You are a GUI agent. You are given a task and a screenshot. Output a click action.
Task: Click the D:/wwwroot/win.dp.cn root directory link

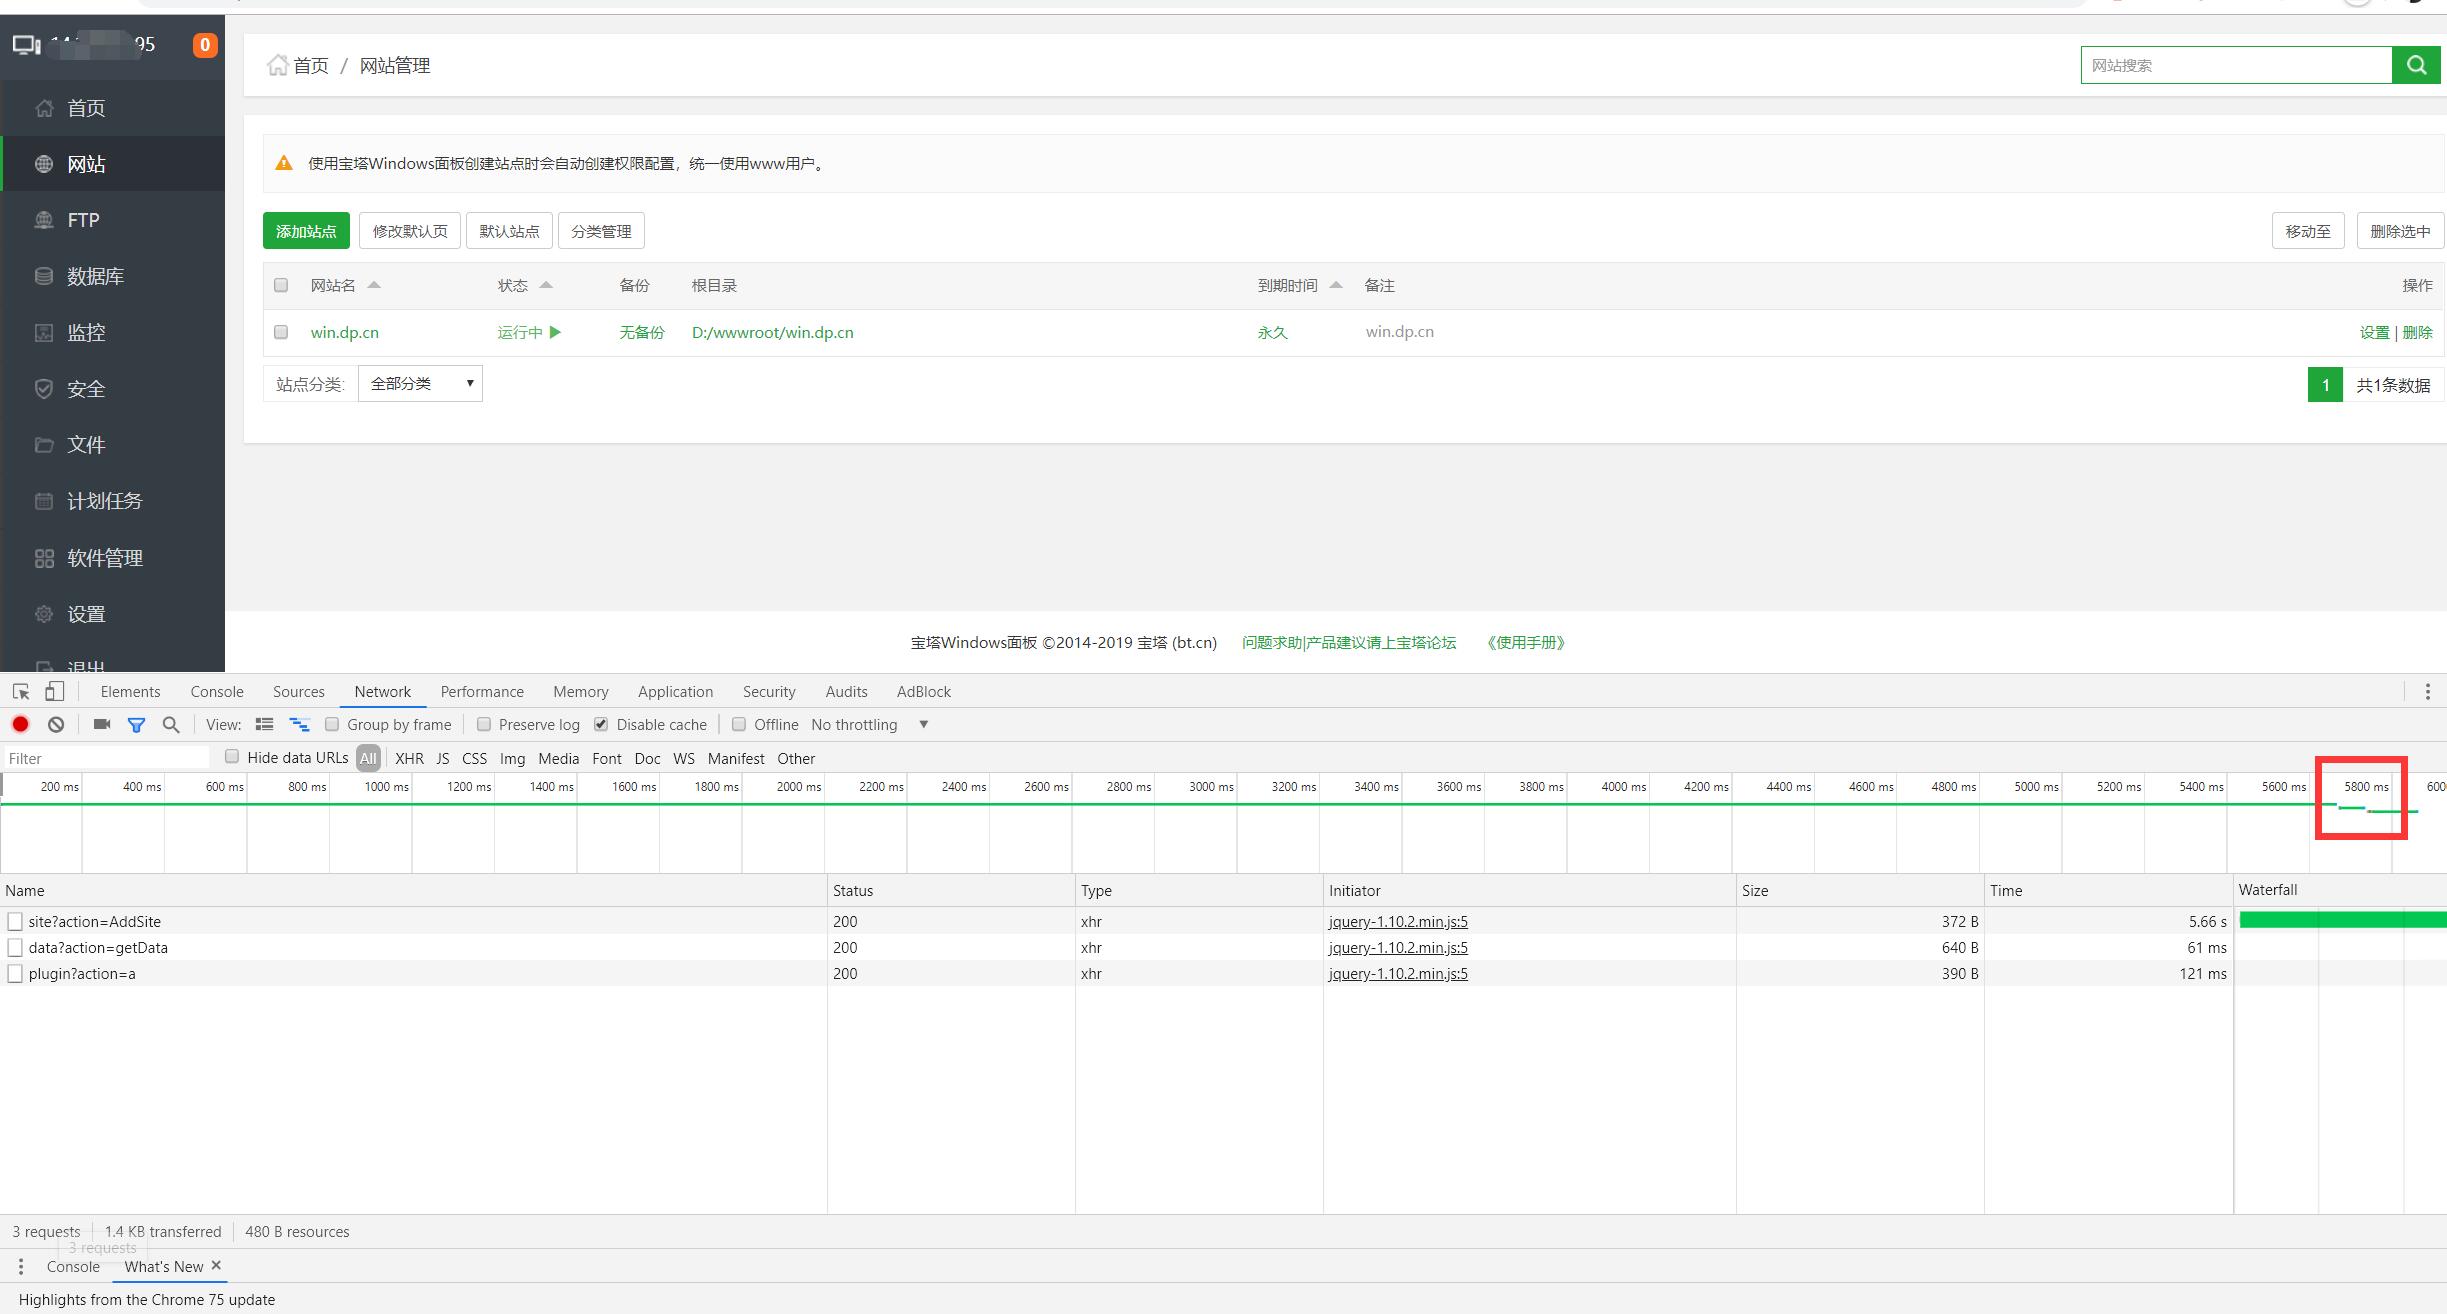(x=772, y=332)
